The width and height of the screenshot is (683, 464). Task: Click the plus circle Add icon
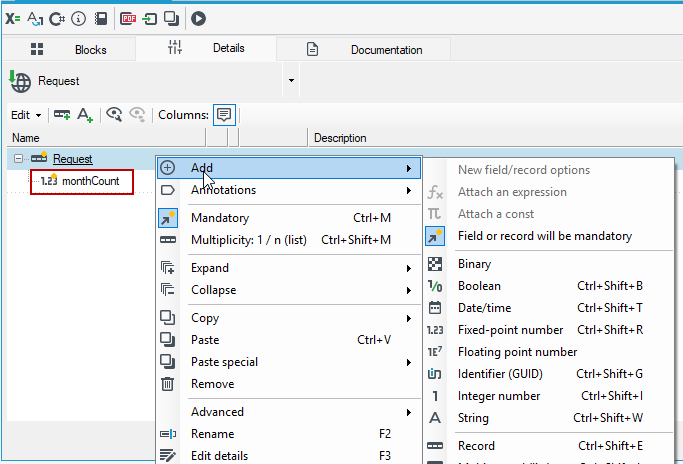(x=168, y=168)
